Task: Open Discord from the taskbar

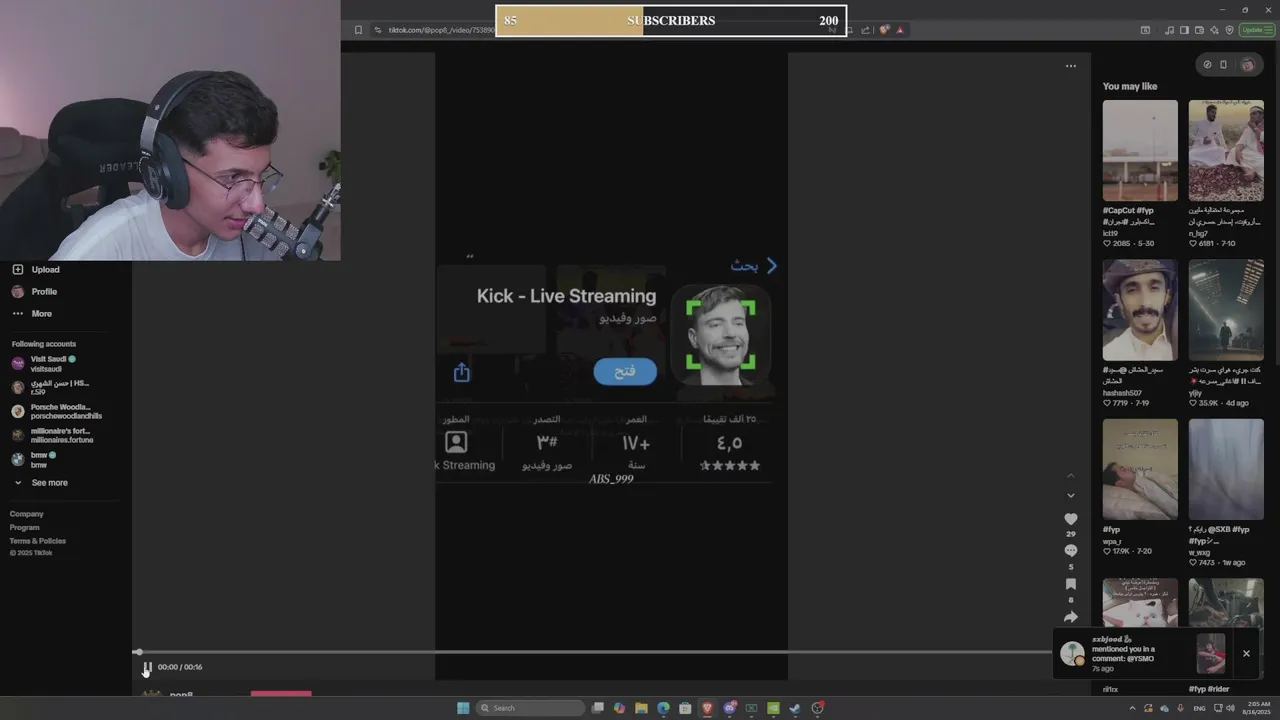Action: (730, 708)
